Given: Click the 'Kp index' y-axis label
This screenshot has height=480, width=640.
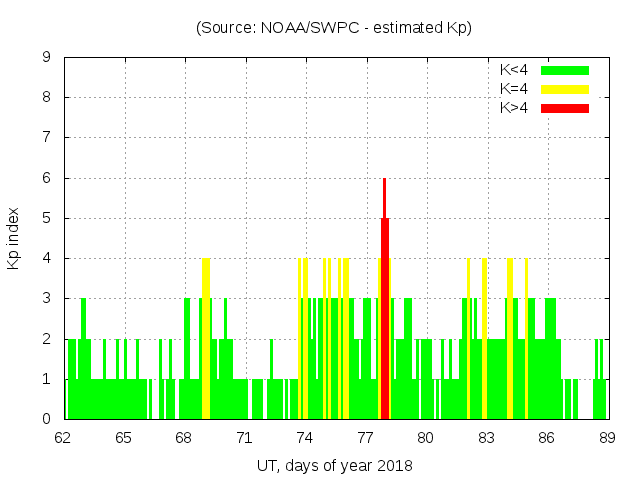Looking at the screenshot, I should (x=14, y=238).
